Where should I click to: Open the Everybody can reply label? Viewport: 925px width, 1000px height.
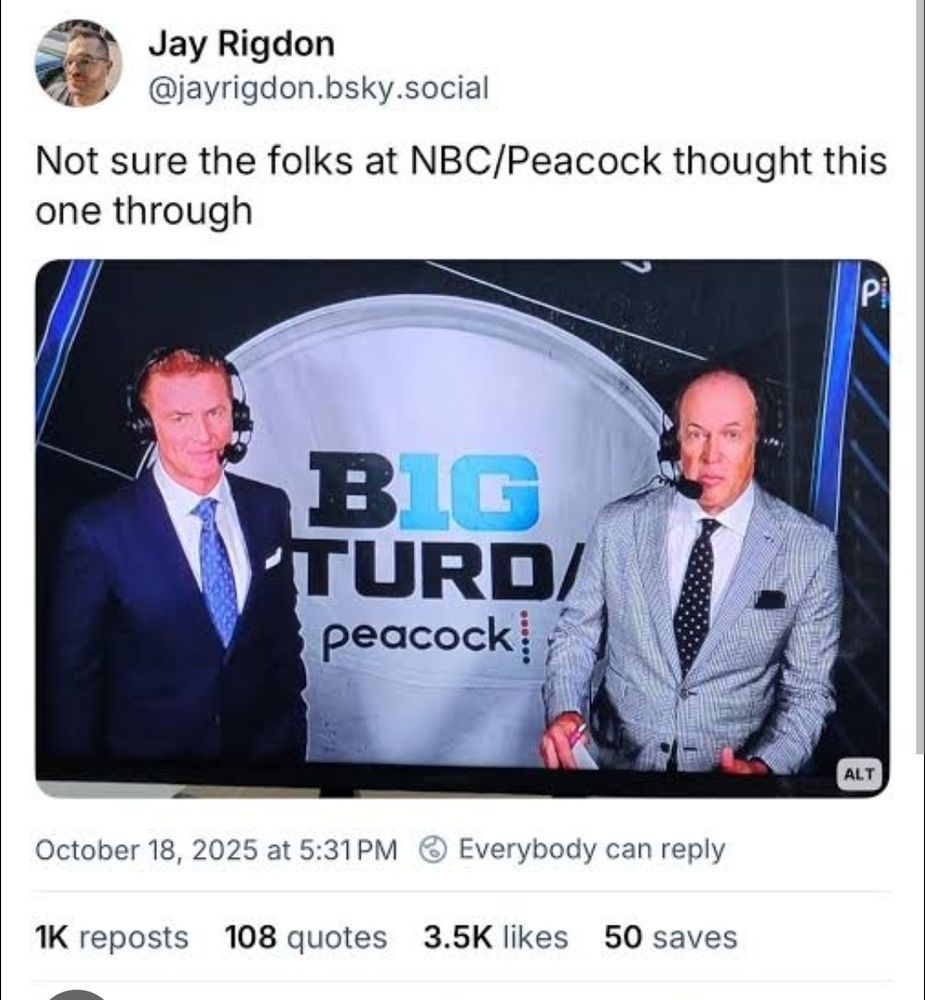coord(591,849)
